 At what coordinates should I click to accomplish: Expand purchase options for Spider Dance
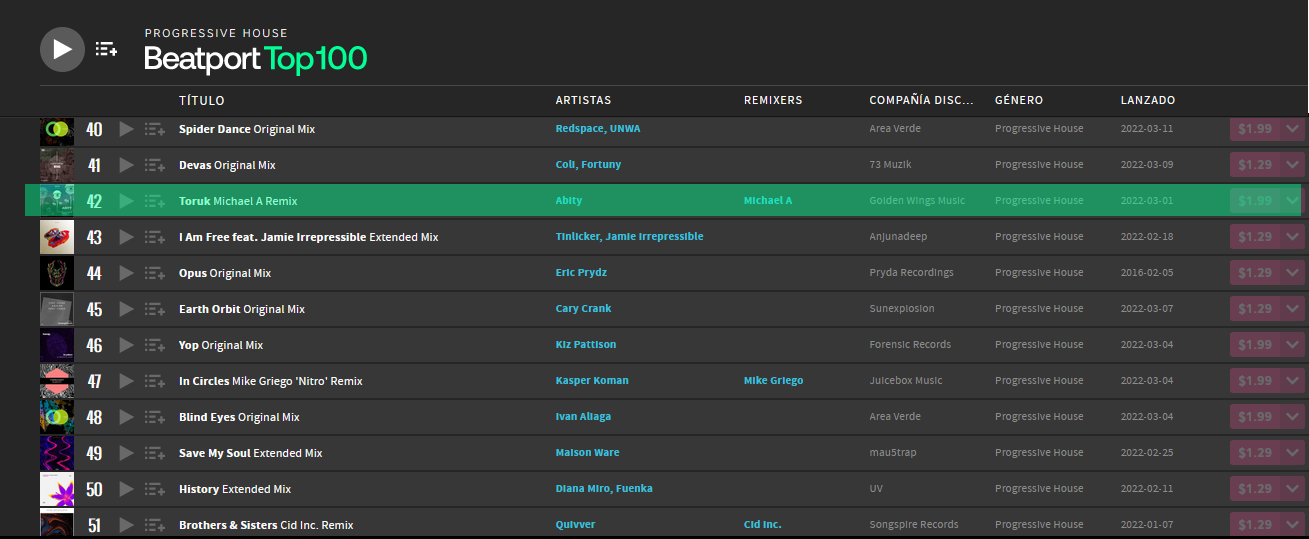click(x=1292, y=129)
